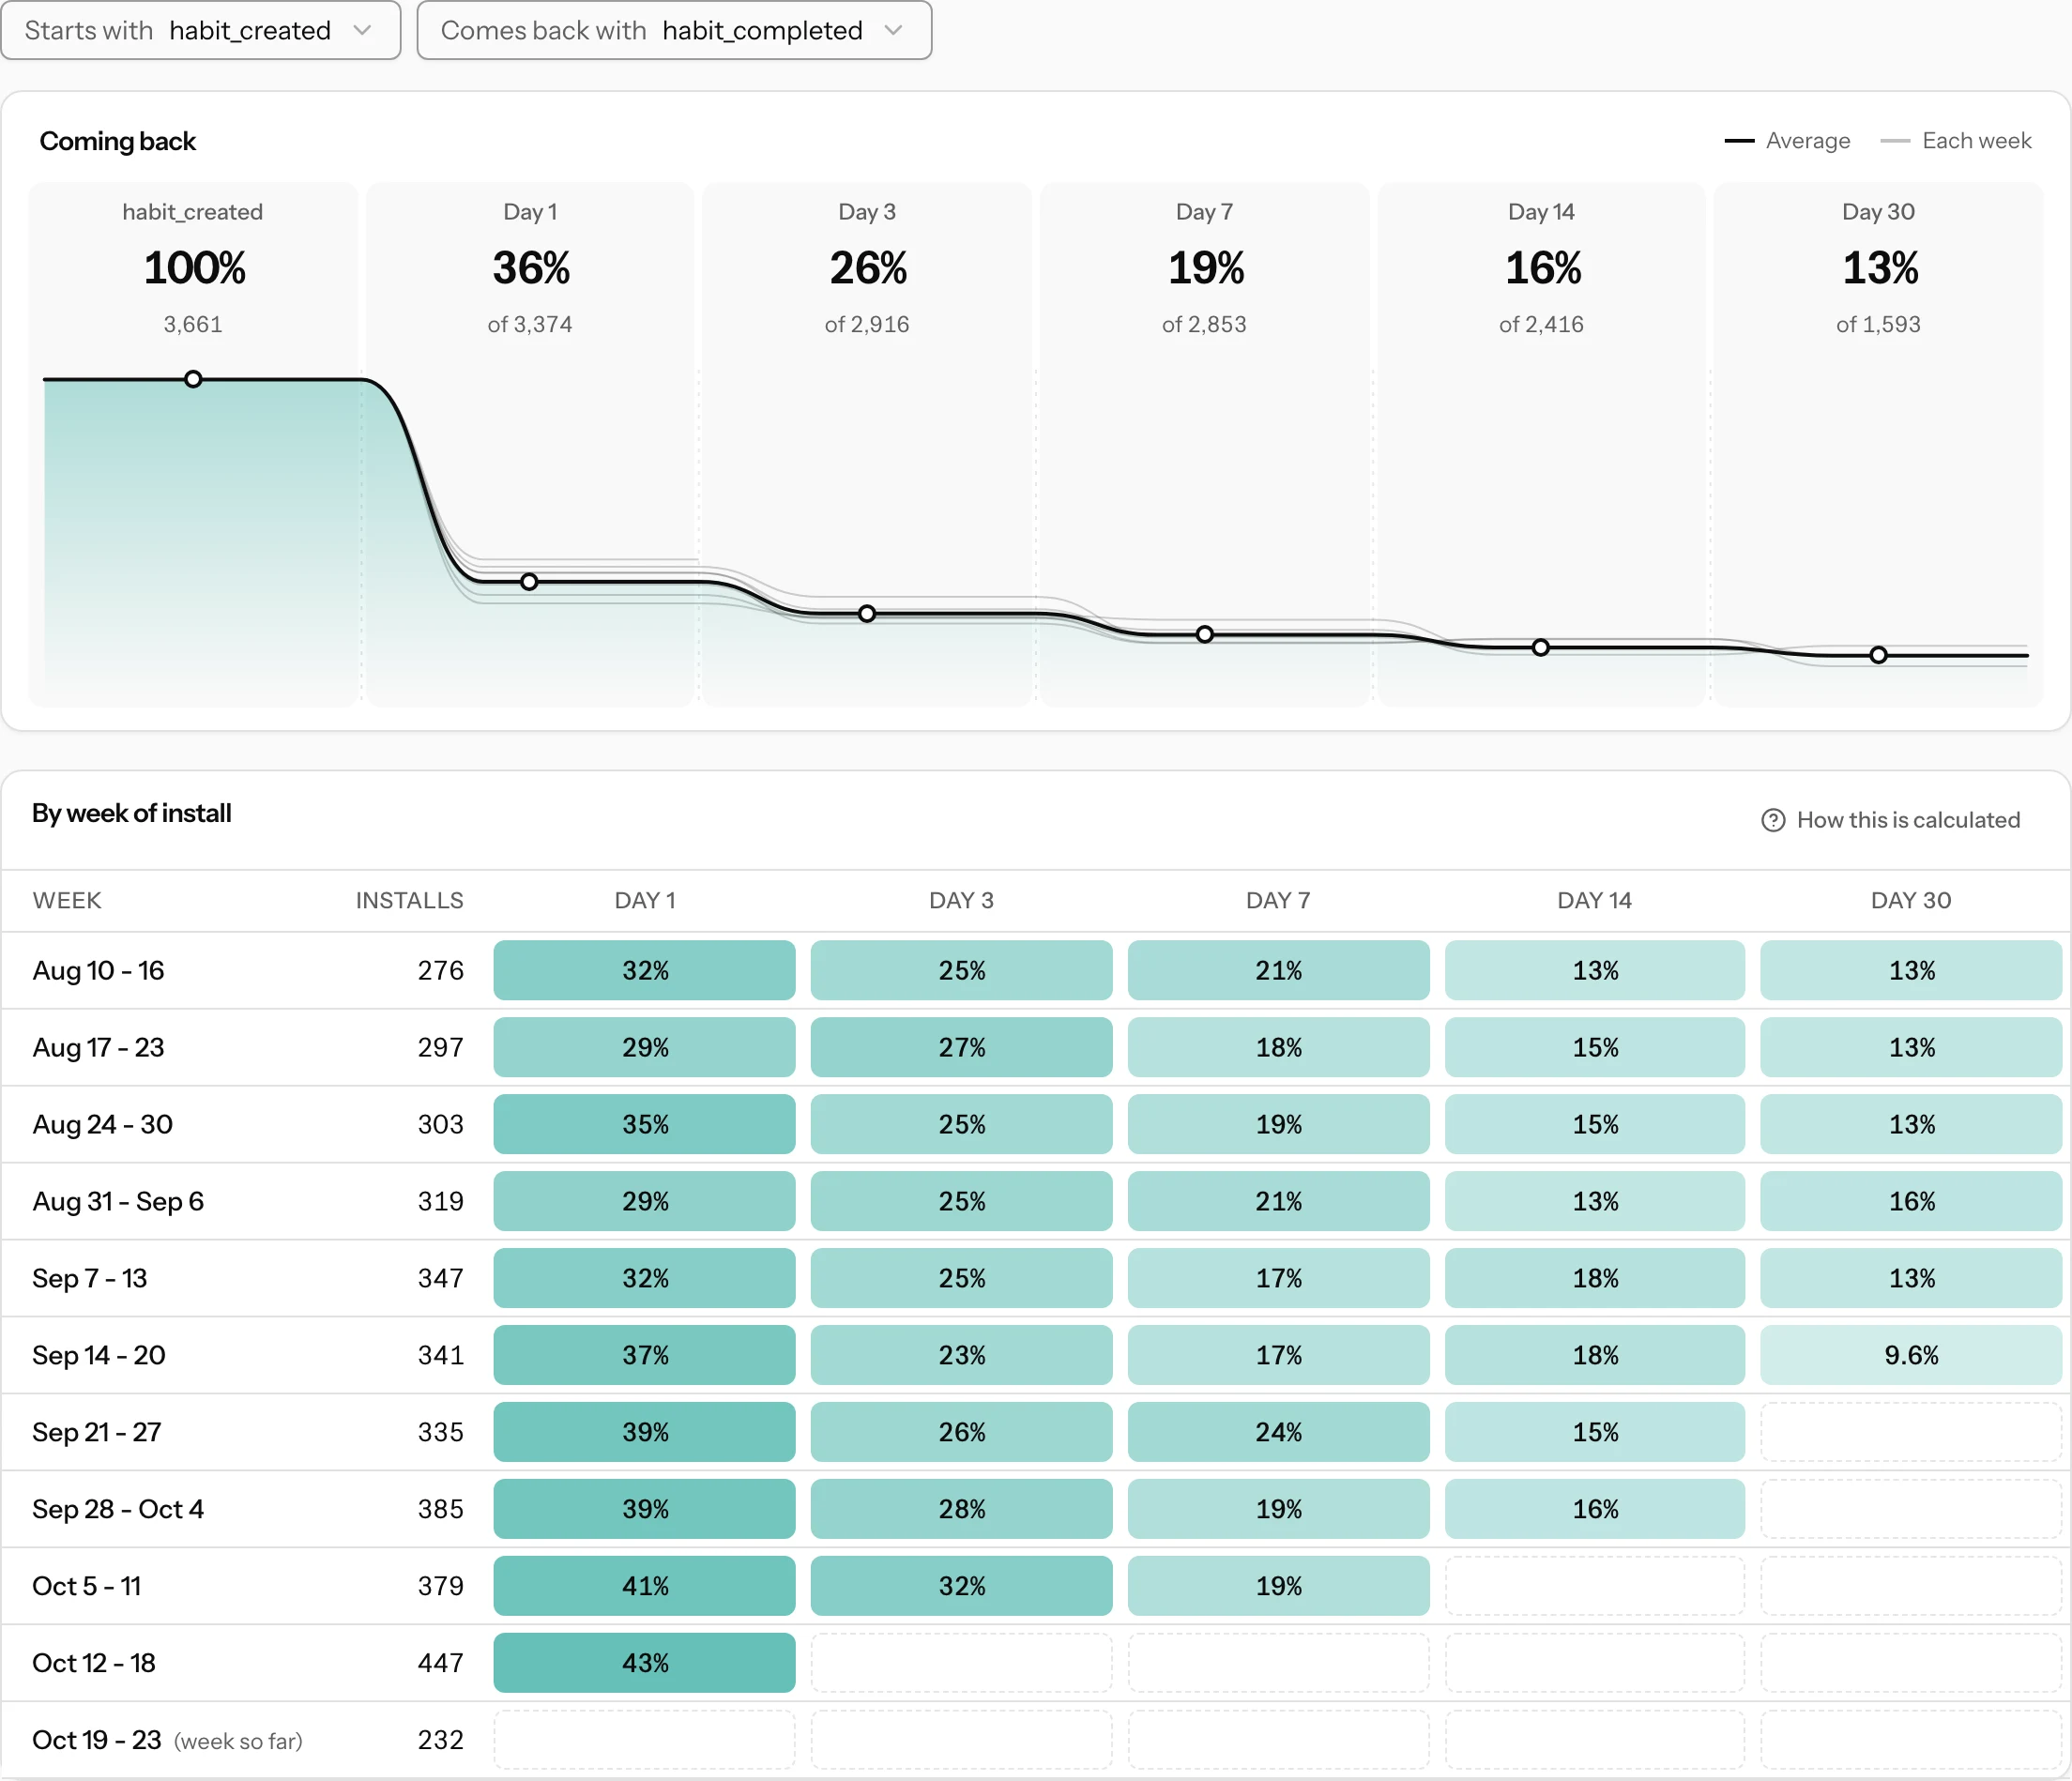Select the Day 30 chart data point
This screenshot has height=1781, width=2072.
tap(1879, 655)
